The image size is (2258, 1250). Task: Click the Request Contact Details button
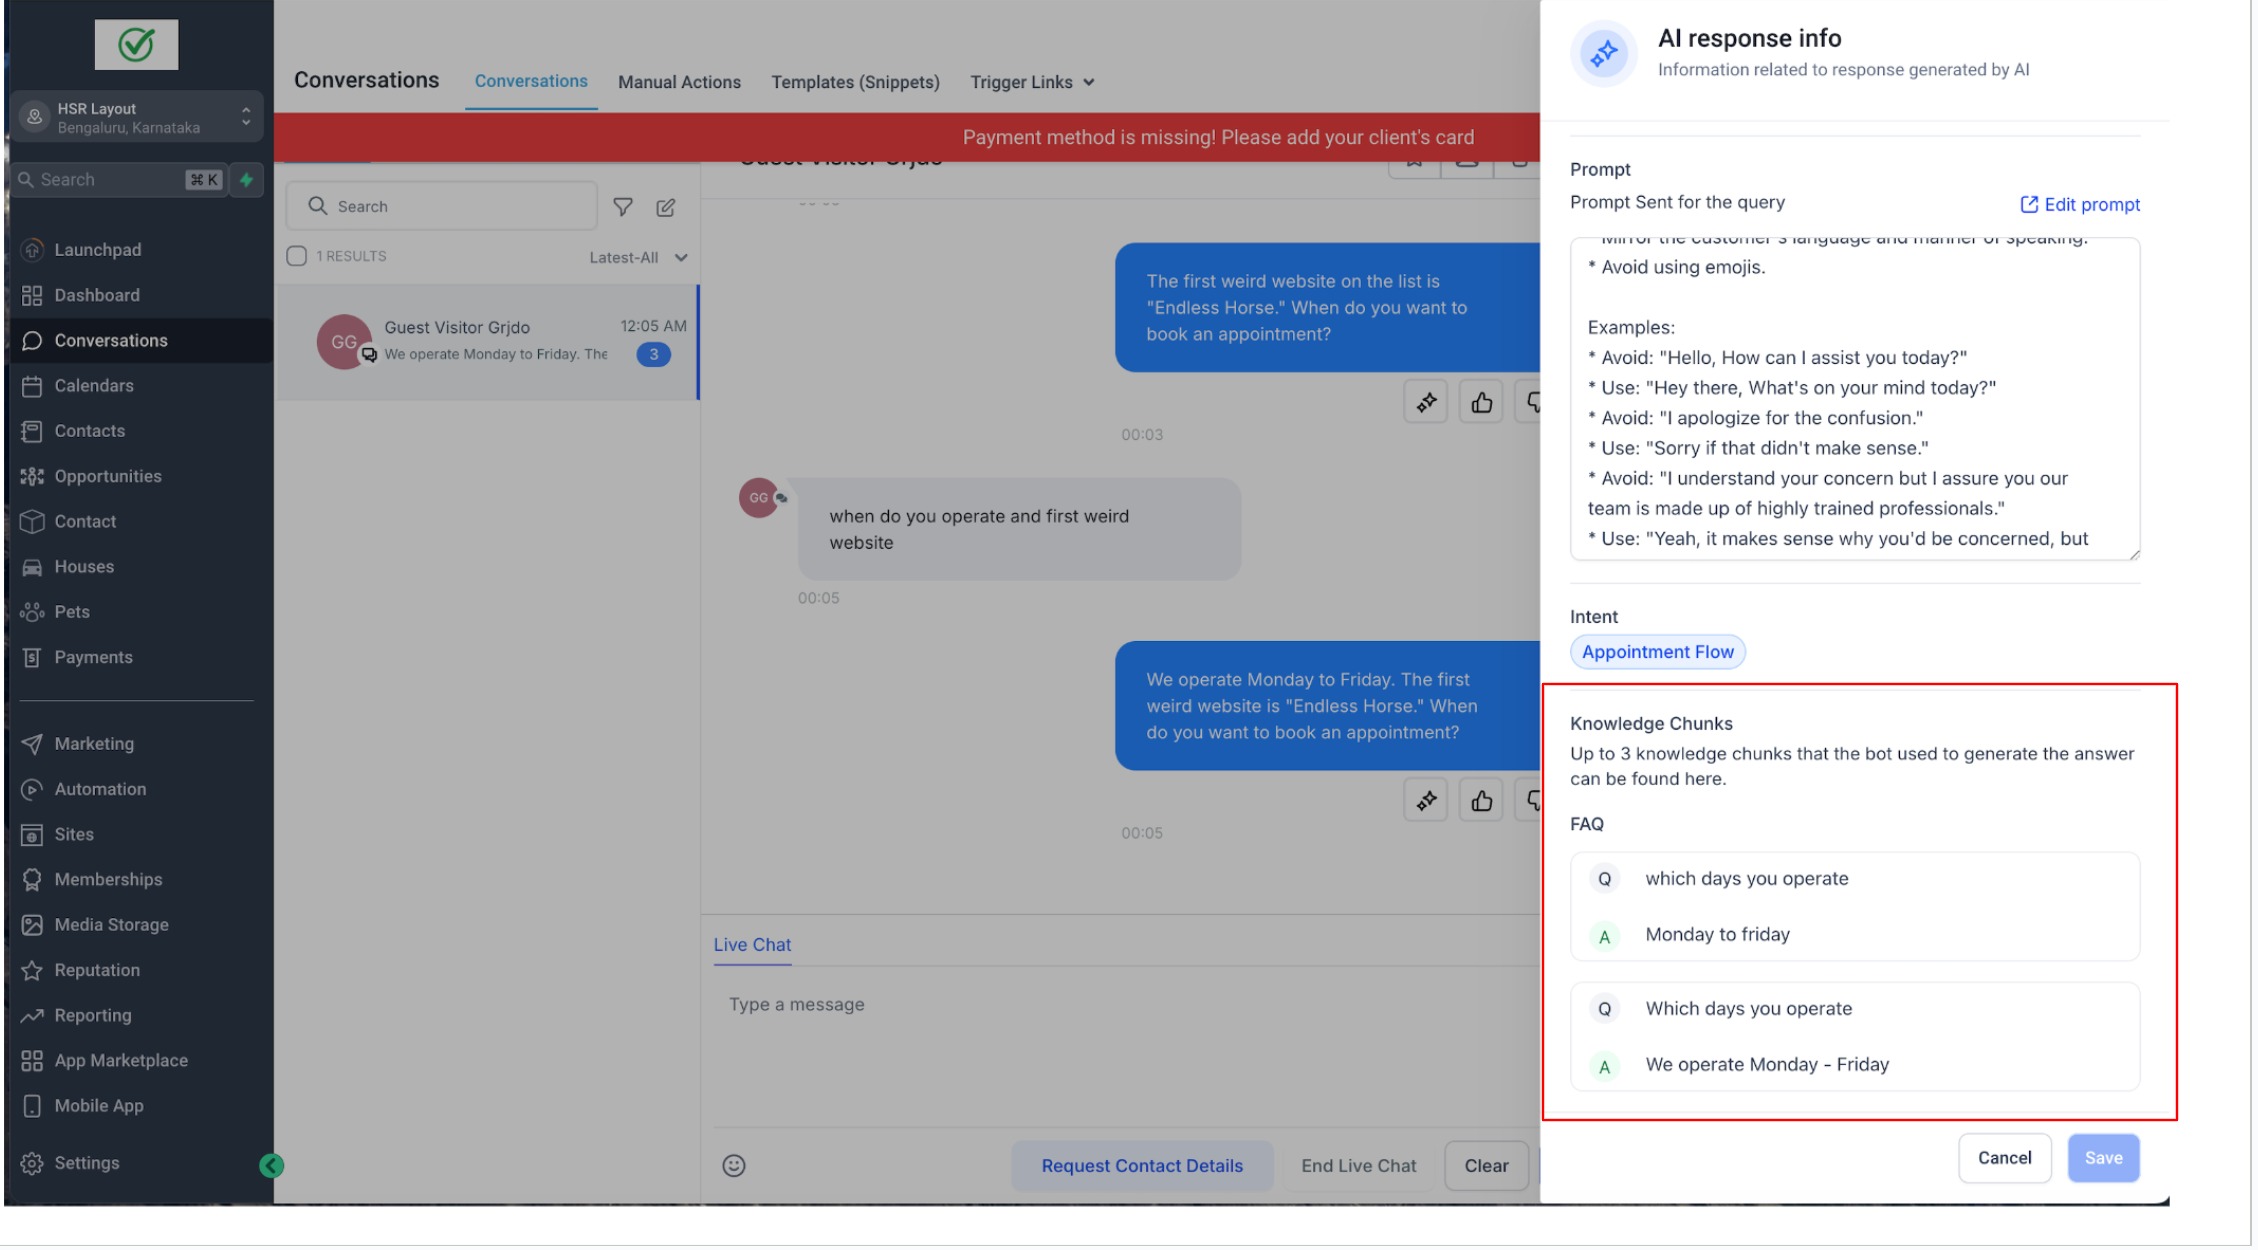coord(1142,1166)
